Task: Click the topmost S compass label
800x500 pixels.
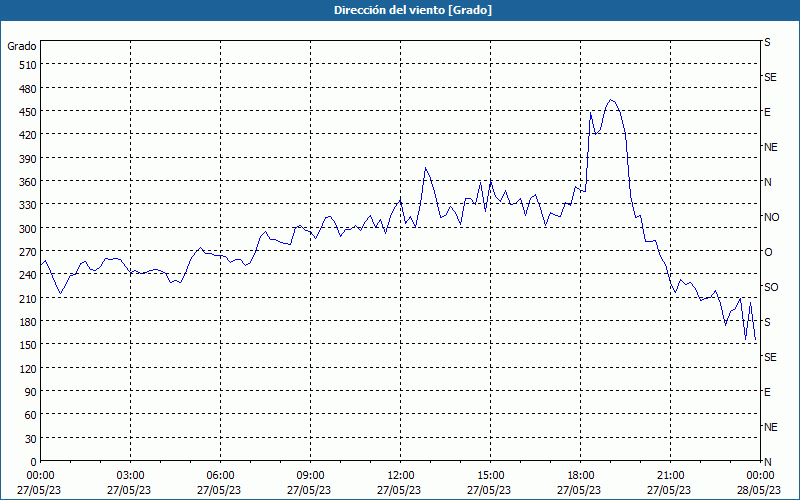Action: 767,42
